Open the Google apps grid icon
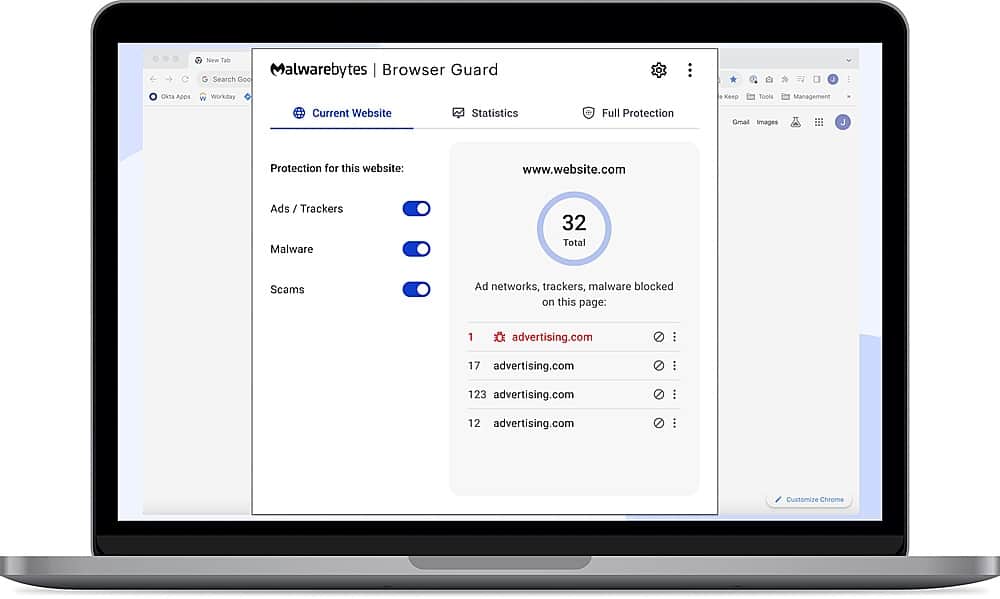Screen dimensions: 1000x599 click(x=819, y=121)
